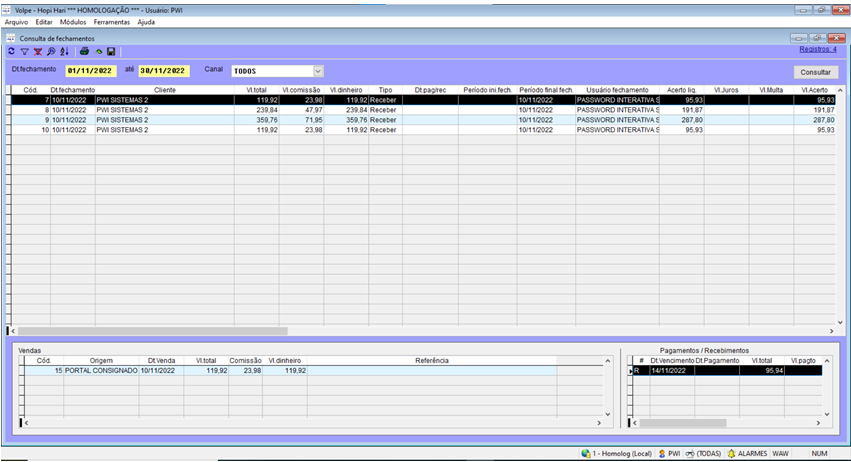Select the PORTAL CONSIGNADO sale row
The height and width of the screenshot is (462, 851).
pyautogui.click(x=100, y=370)
